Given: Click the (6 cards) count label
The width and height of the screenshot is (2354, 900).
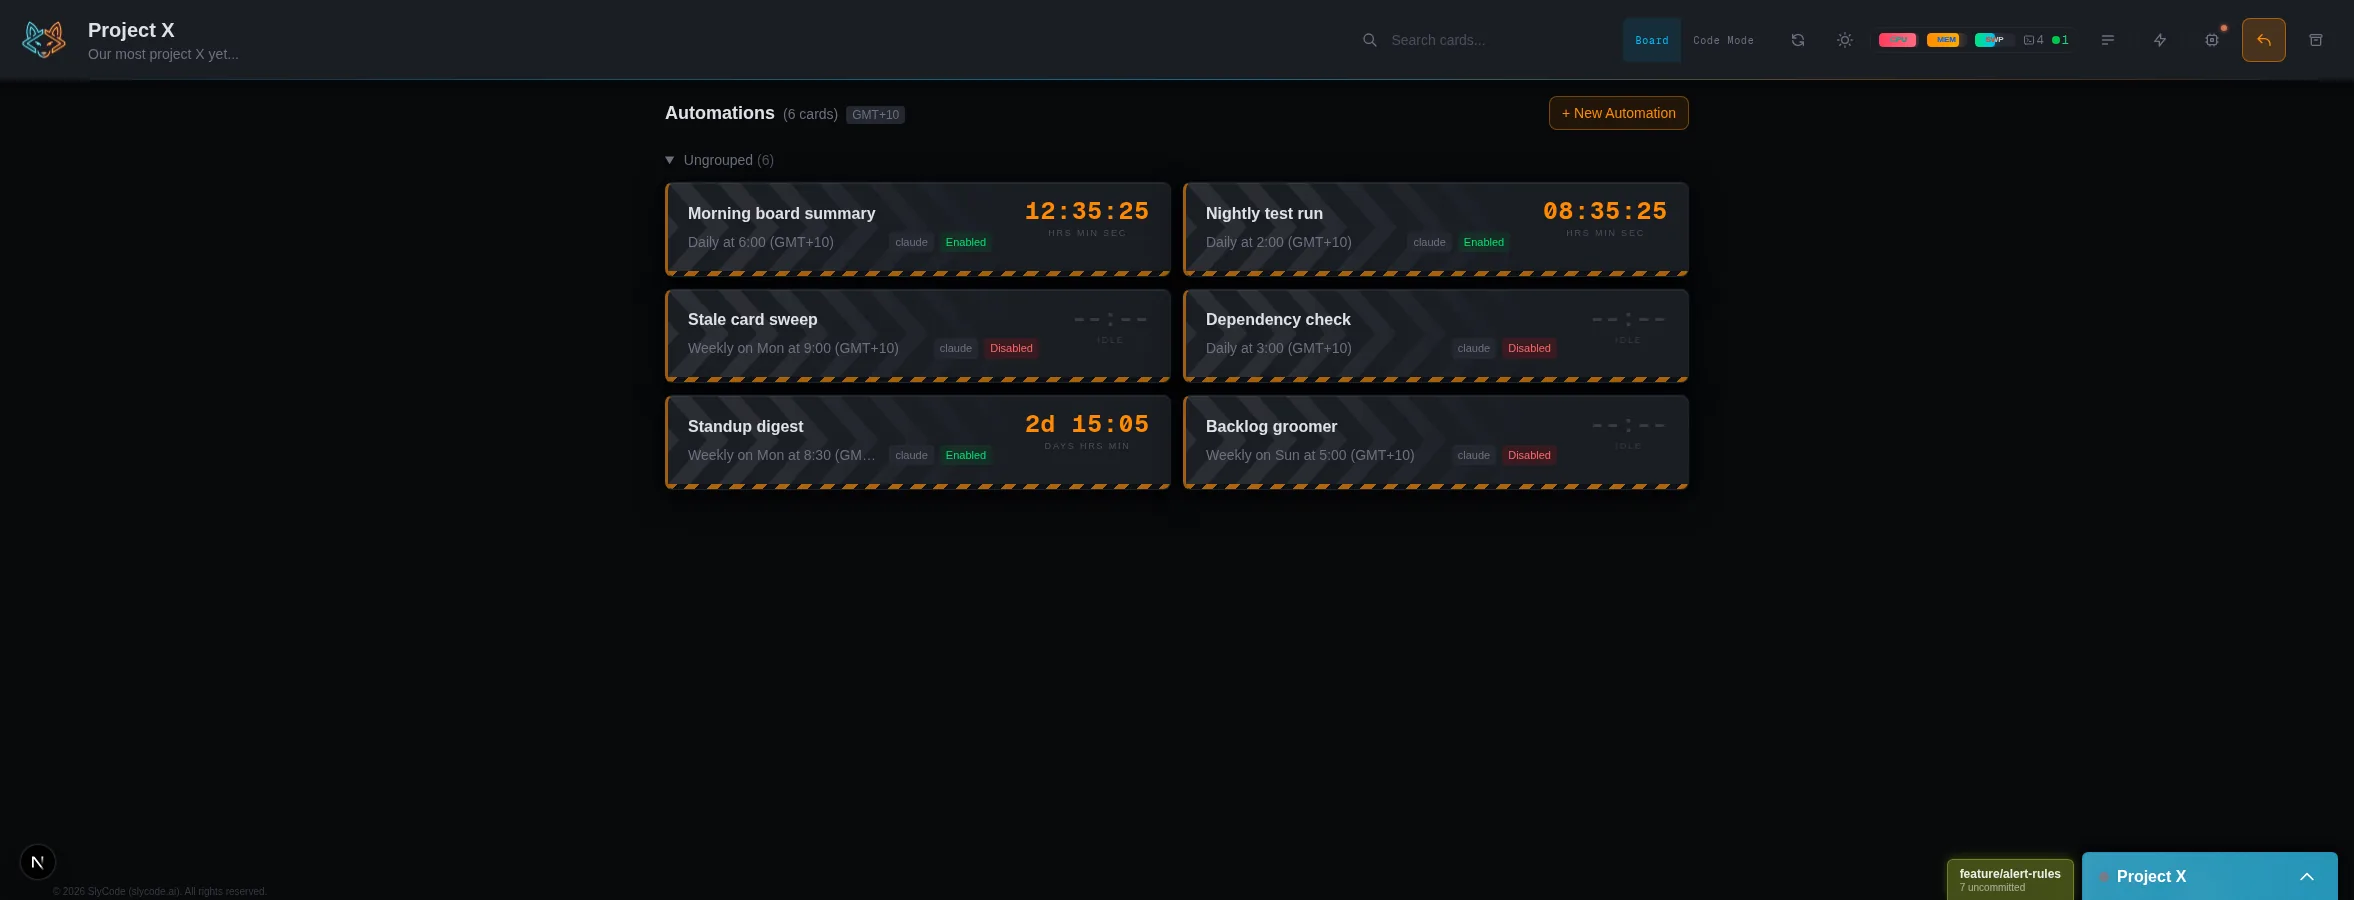Looking at the screenshot, I should (x=810, y=115).
